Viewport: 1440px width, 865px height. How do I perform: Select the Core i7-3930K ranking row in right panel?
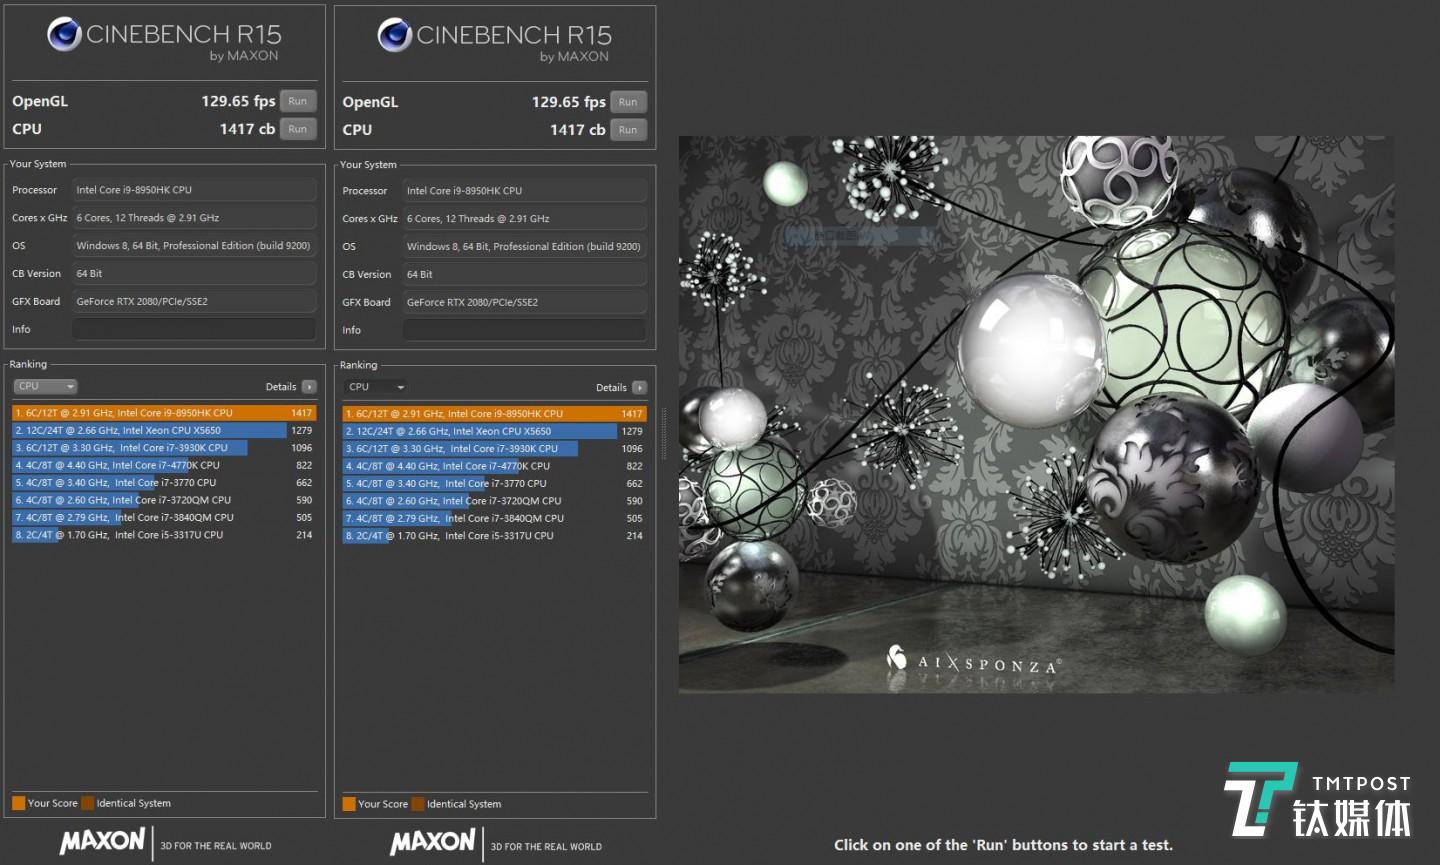tap(480, 449)
